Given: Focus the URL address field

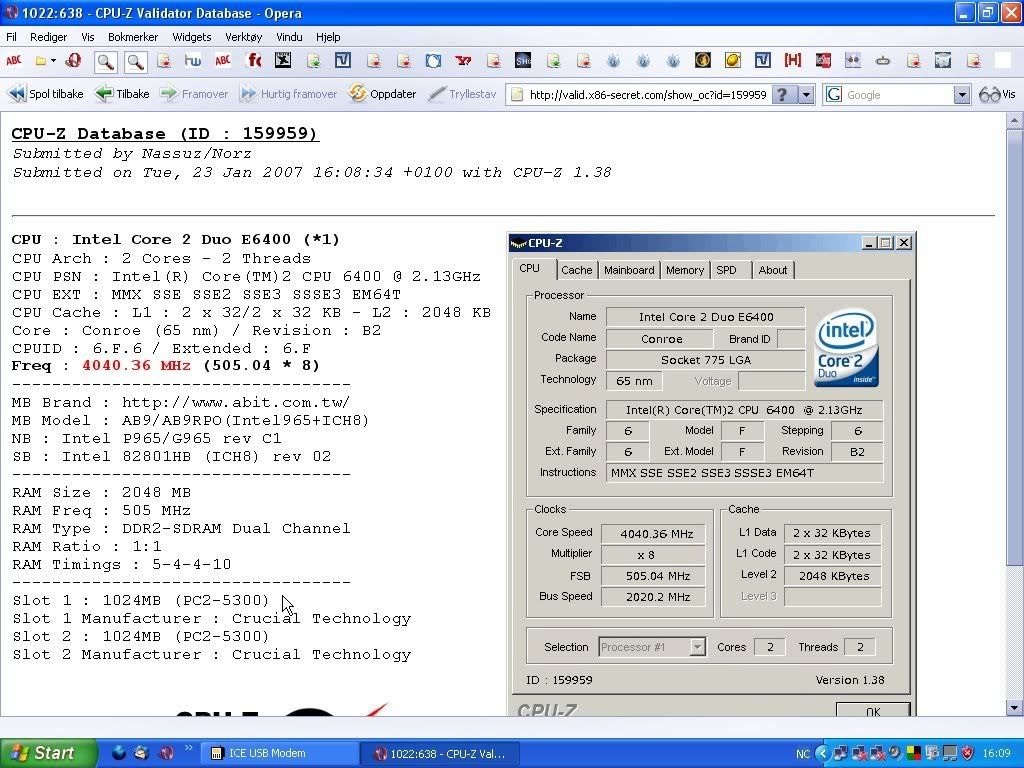Looking at the screenshot, I should point(648,95).
